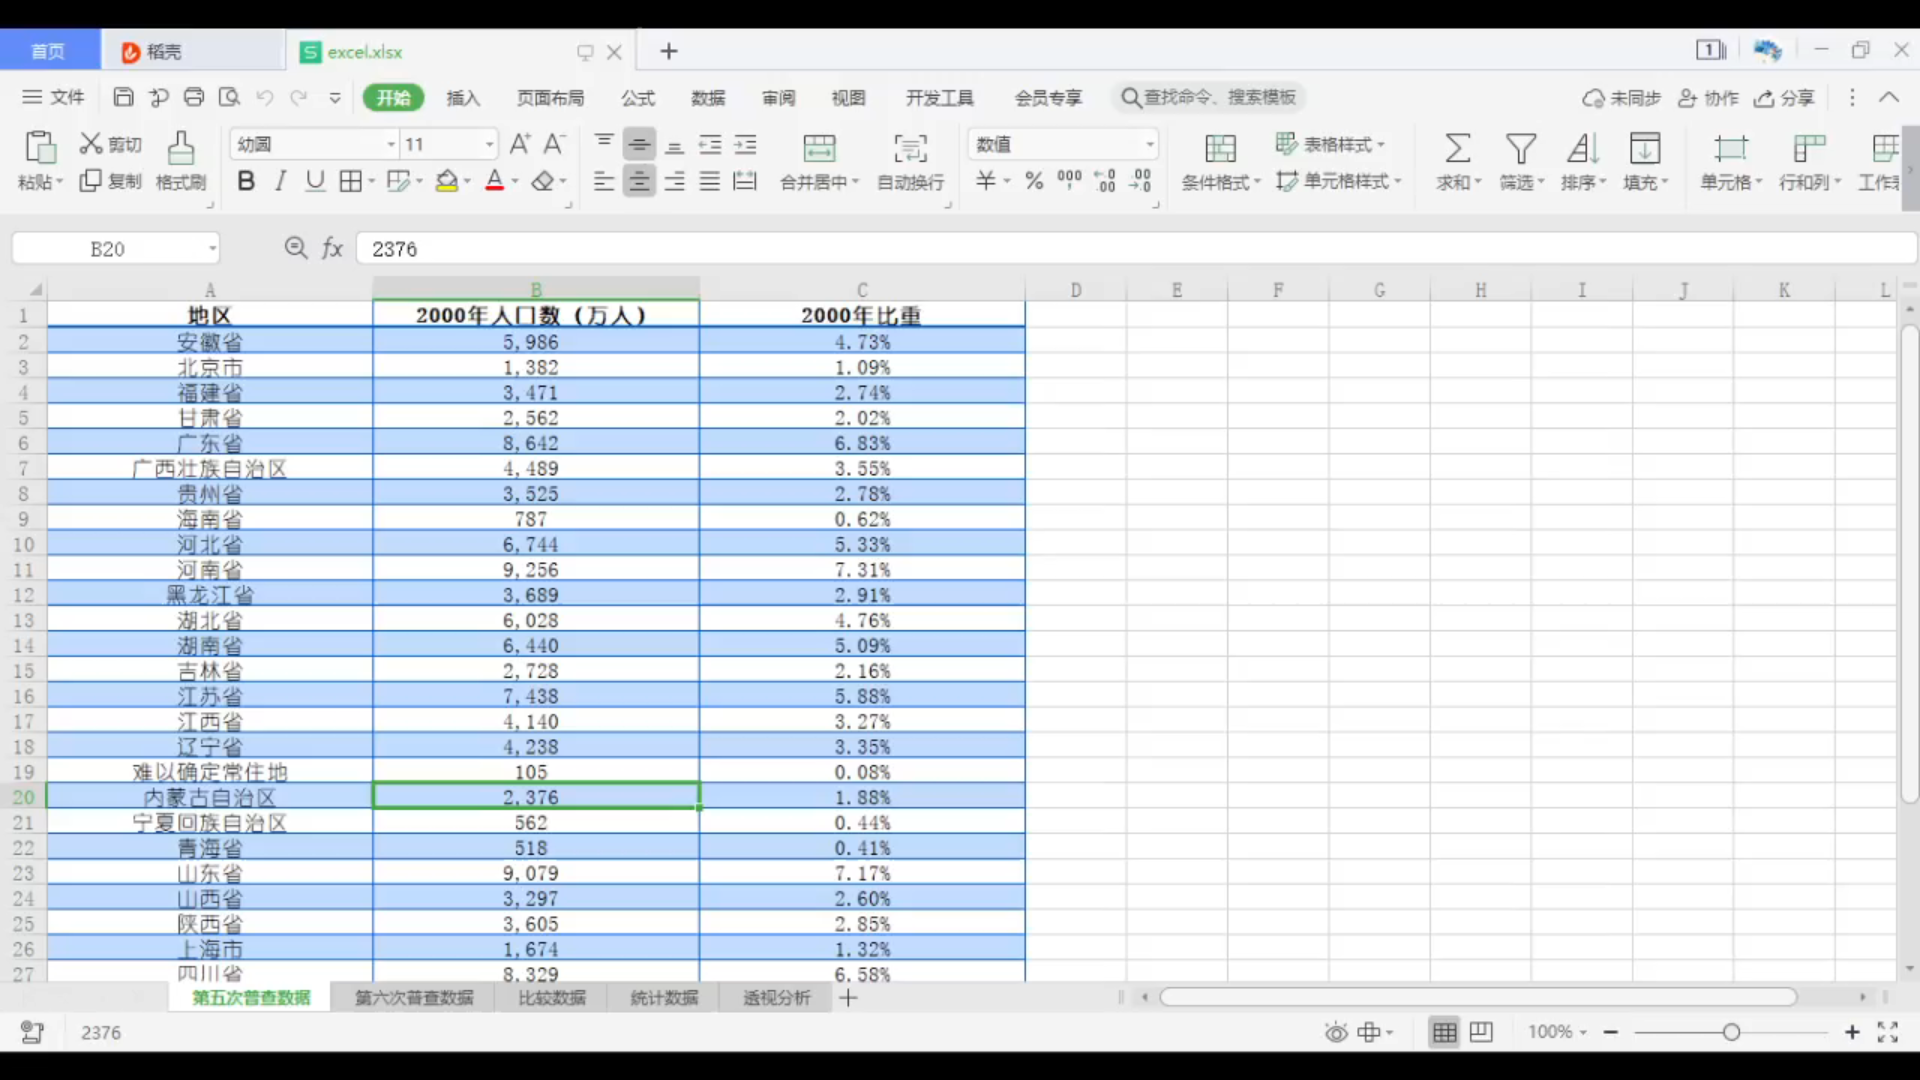Copy the selected cell
The image size is (1920, 1080).
coord(110,181)
